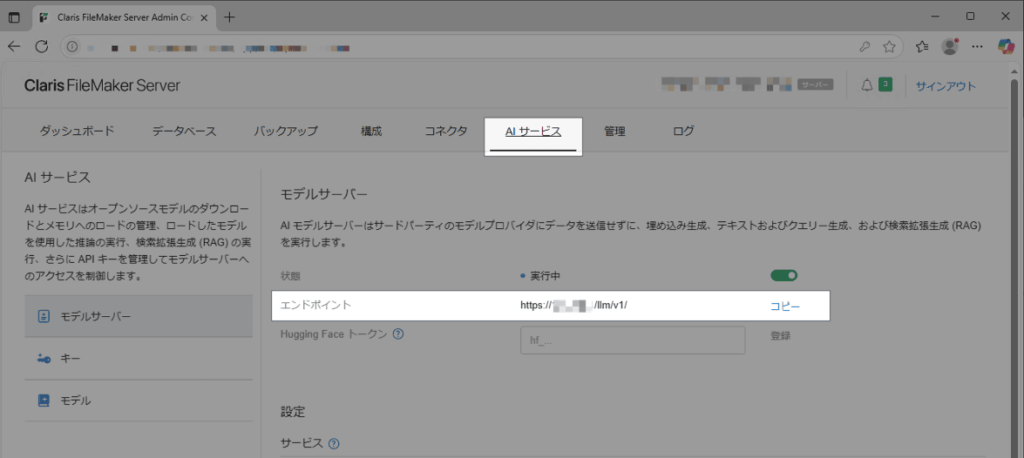Open the tab actions menu icon

tap(14, 17)
